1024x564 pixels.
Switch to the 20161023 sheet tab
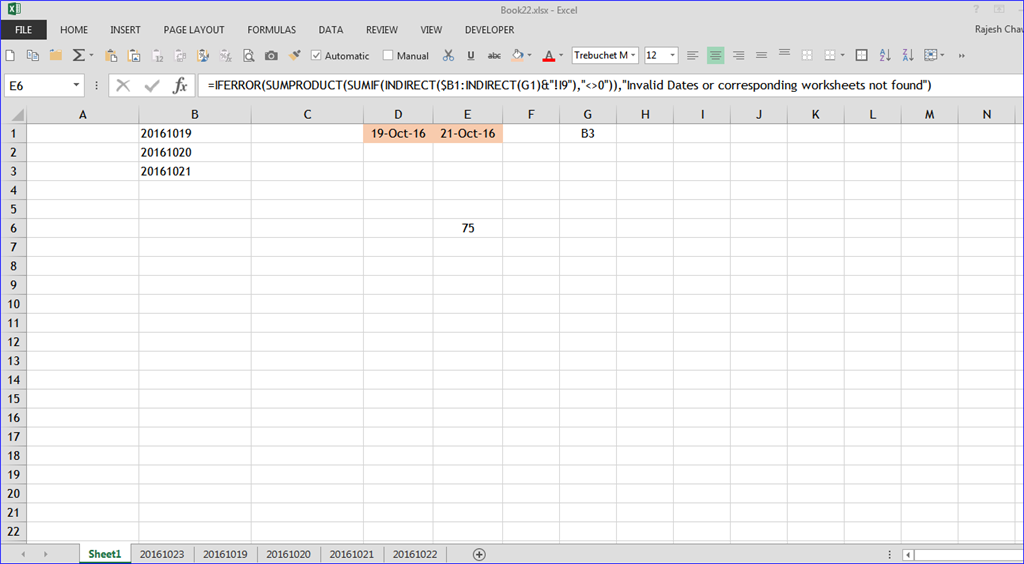click(x=162, y=554)
